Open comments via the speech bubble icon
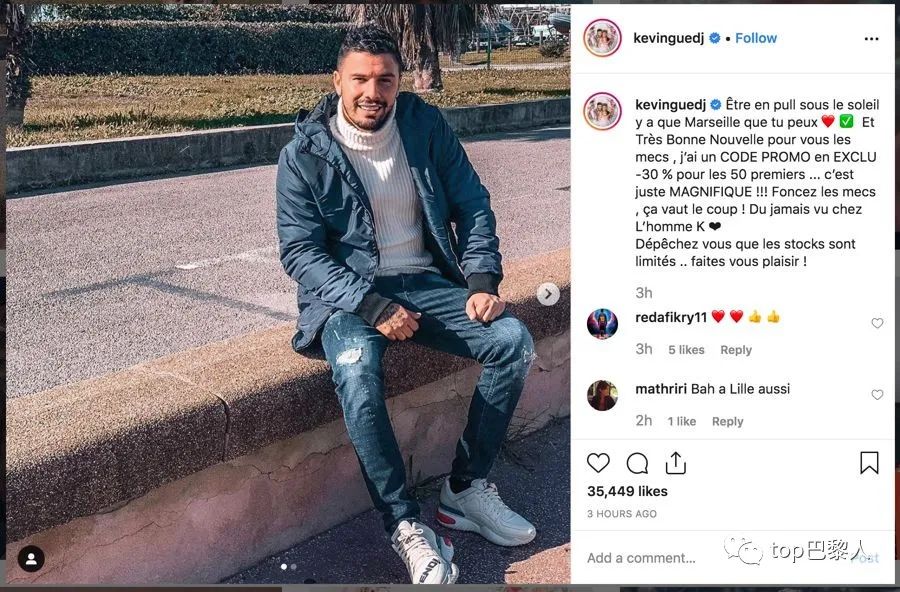 tap(637, 463)
